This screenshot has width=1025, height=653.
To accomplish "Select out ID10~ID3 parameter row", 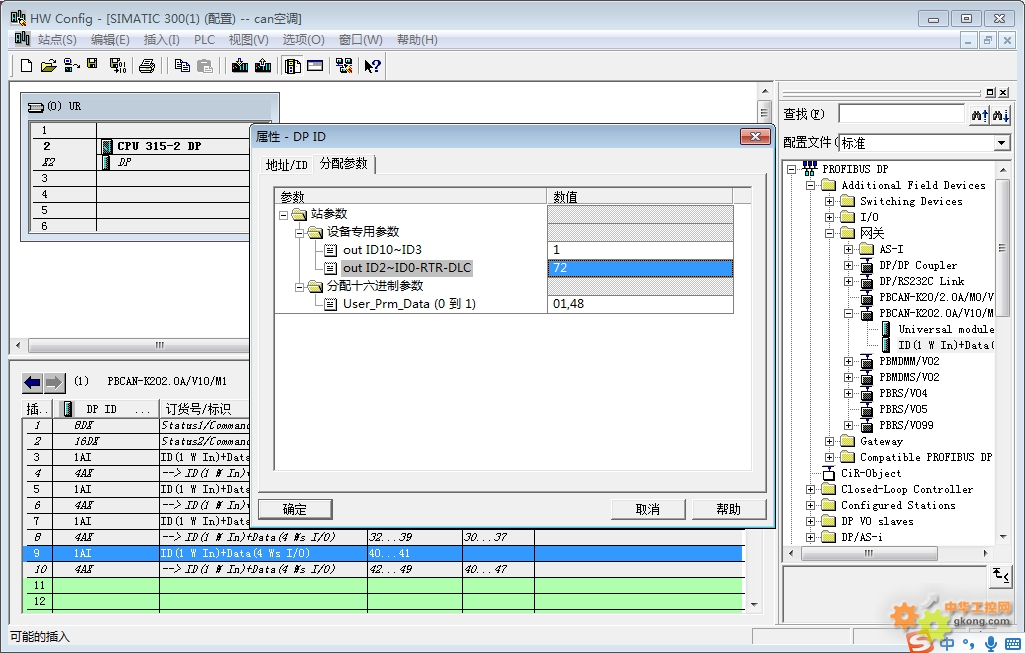I will click(382, 250).
